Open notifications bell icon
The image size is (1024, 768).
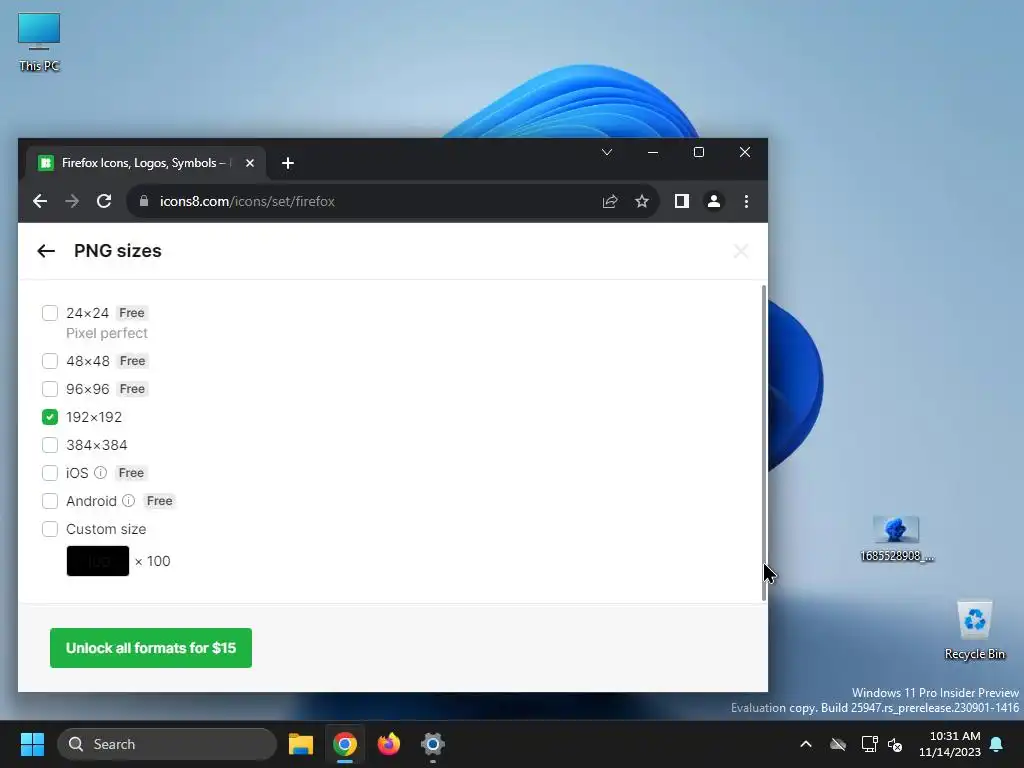coord(997,744)
